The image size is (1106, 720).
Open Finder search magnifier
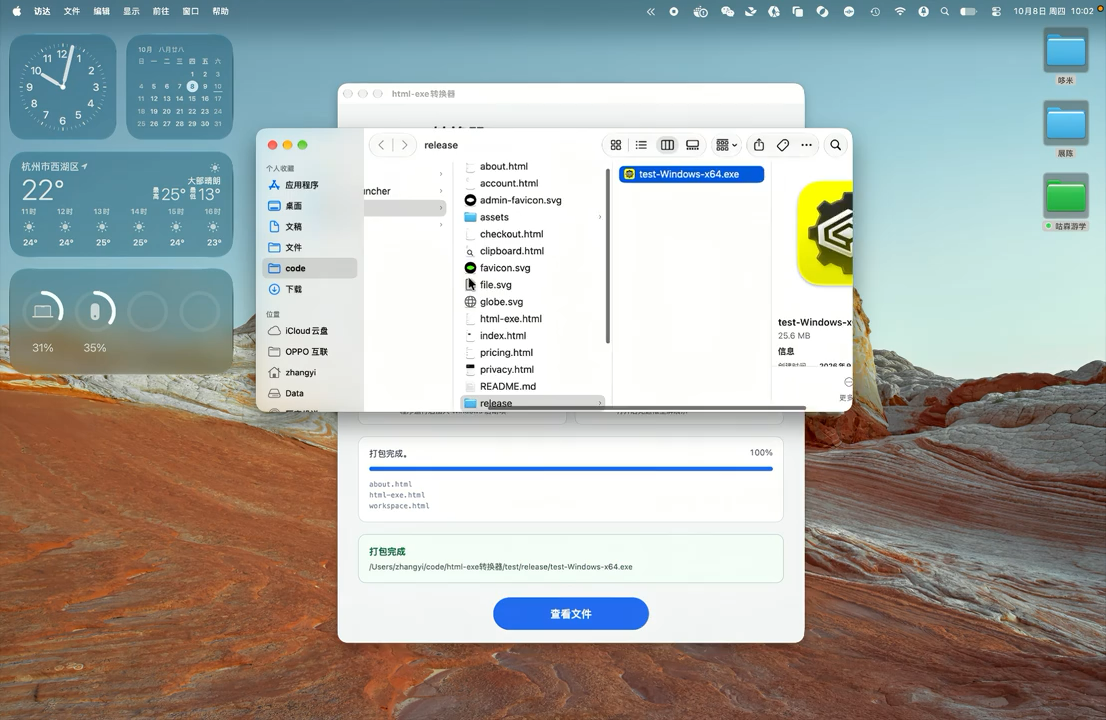pos(836,145)
